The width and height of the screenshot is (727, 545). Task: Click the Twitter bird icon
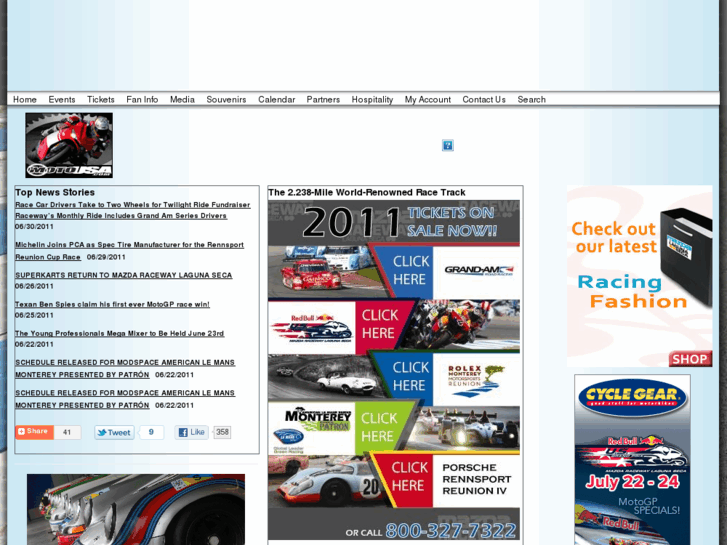(101, 433)
